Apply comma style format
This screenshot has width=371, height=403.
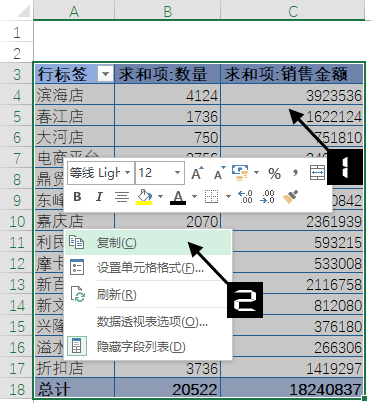(x=295, y=173)
